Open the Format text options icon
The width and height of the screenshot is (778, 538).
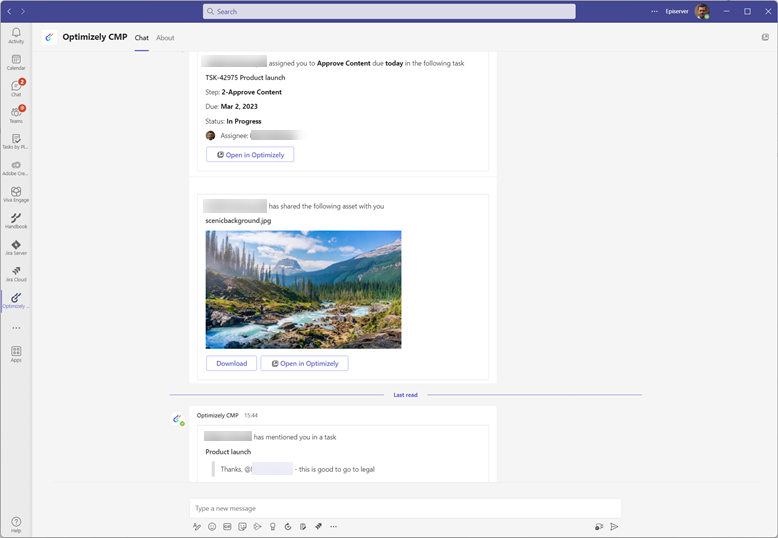point(197,526)
